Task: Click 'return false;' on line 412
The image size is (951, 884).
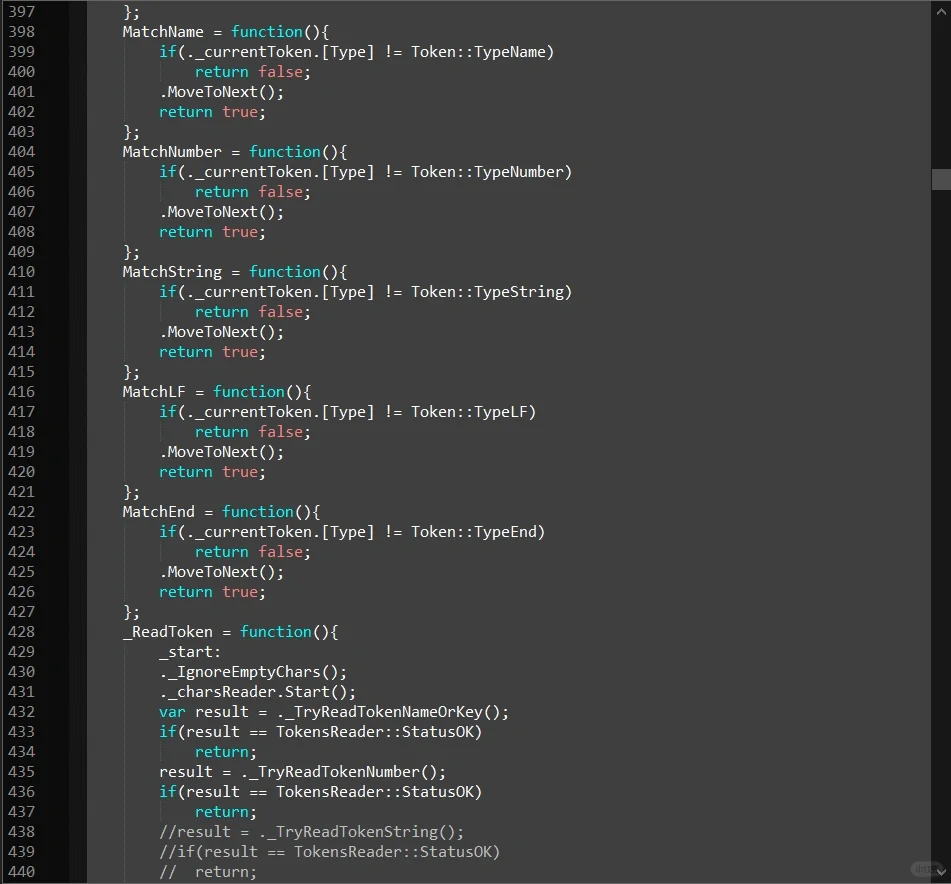Action: (x=252, y=312)
